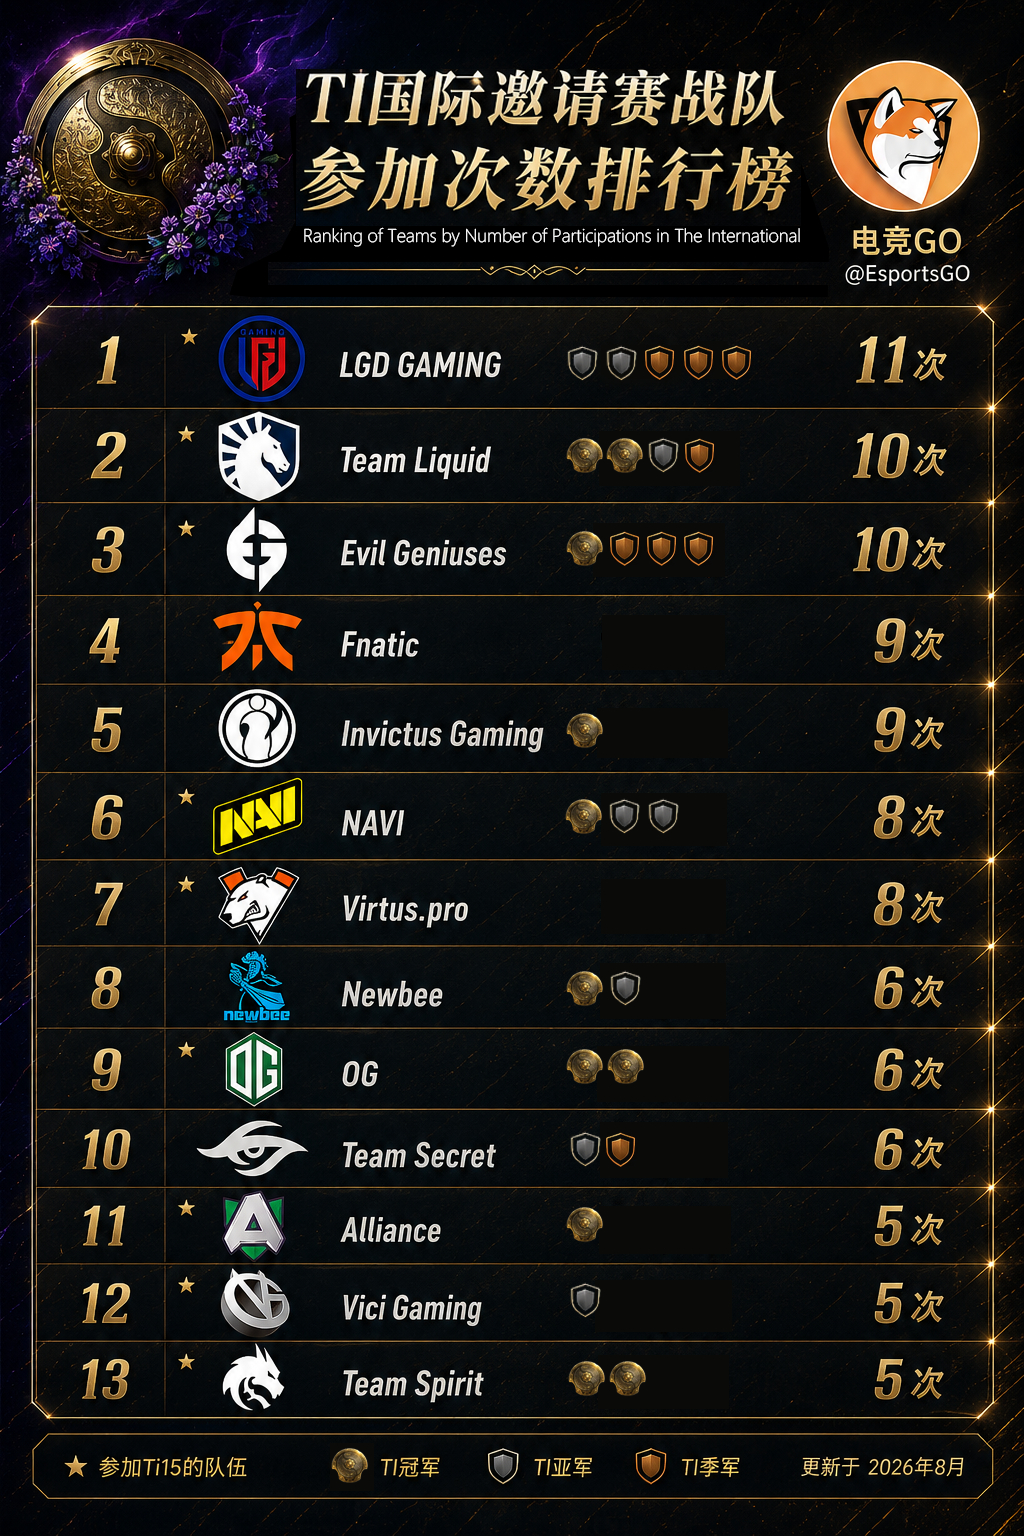Click the shiba dog avatar of 电竞GO
The image size is (1024, 1536).
click(x=904, y=136)
